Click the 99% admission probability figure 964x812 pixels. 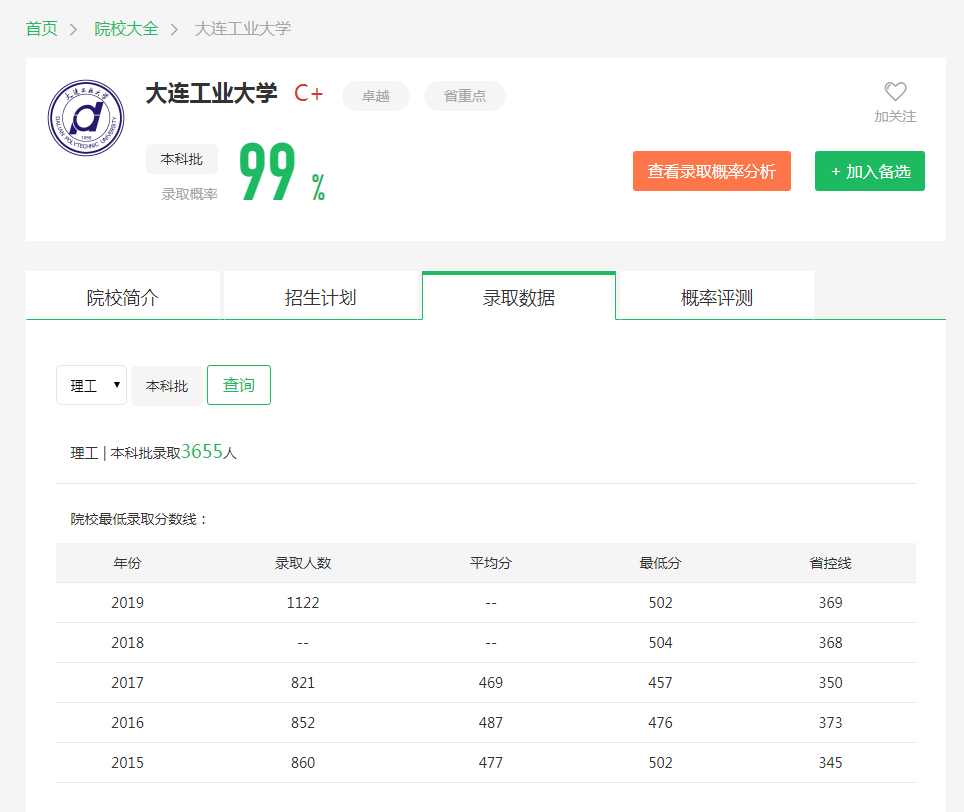click(x=282, y=171)
